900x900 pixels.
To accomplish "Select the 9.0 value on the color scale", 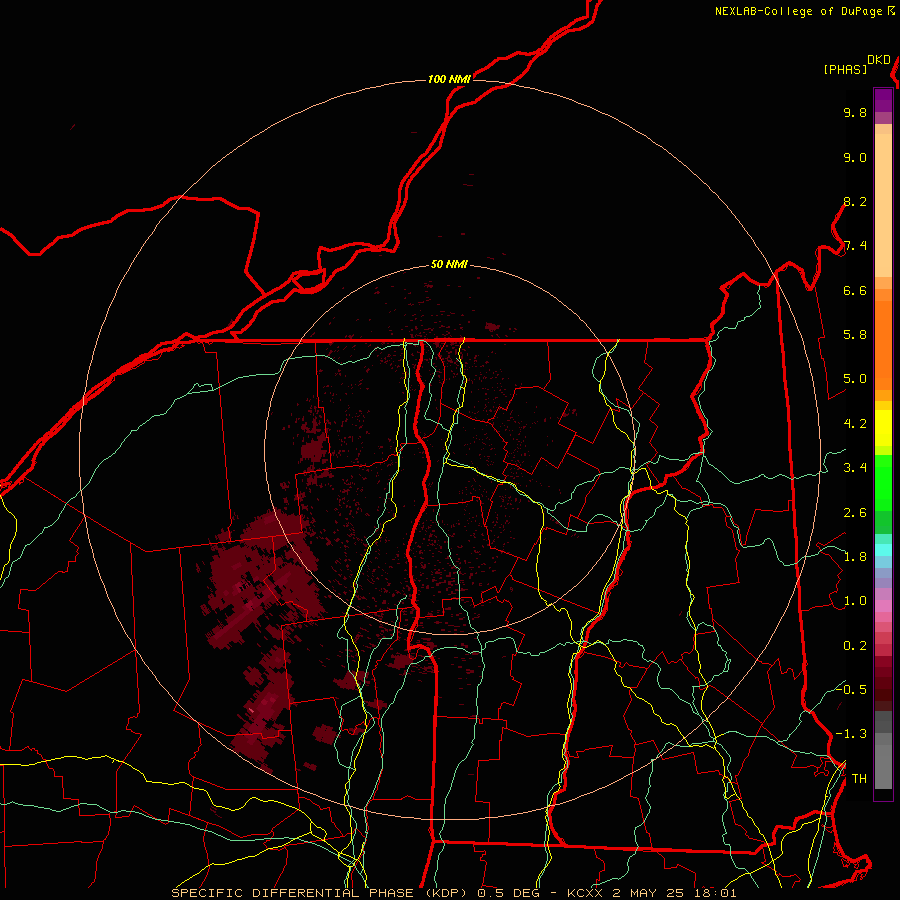I will click(x=855, y=158).
